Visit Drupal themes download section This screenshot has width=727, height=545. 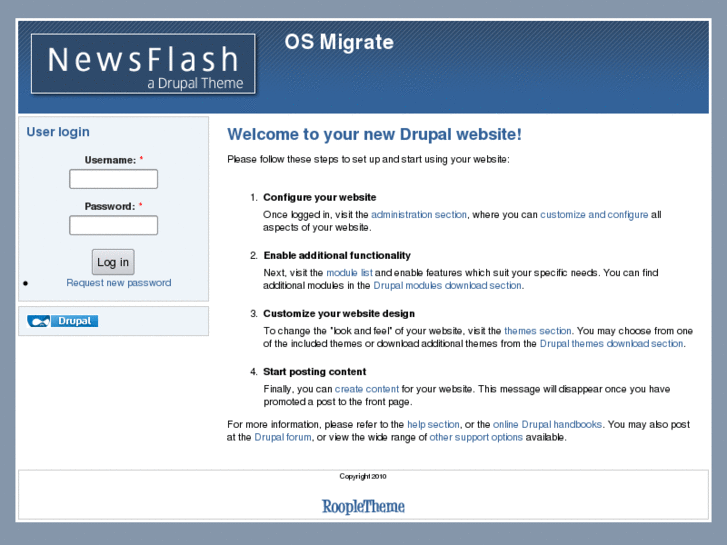point(611,344)
